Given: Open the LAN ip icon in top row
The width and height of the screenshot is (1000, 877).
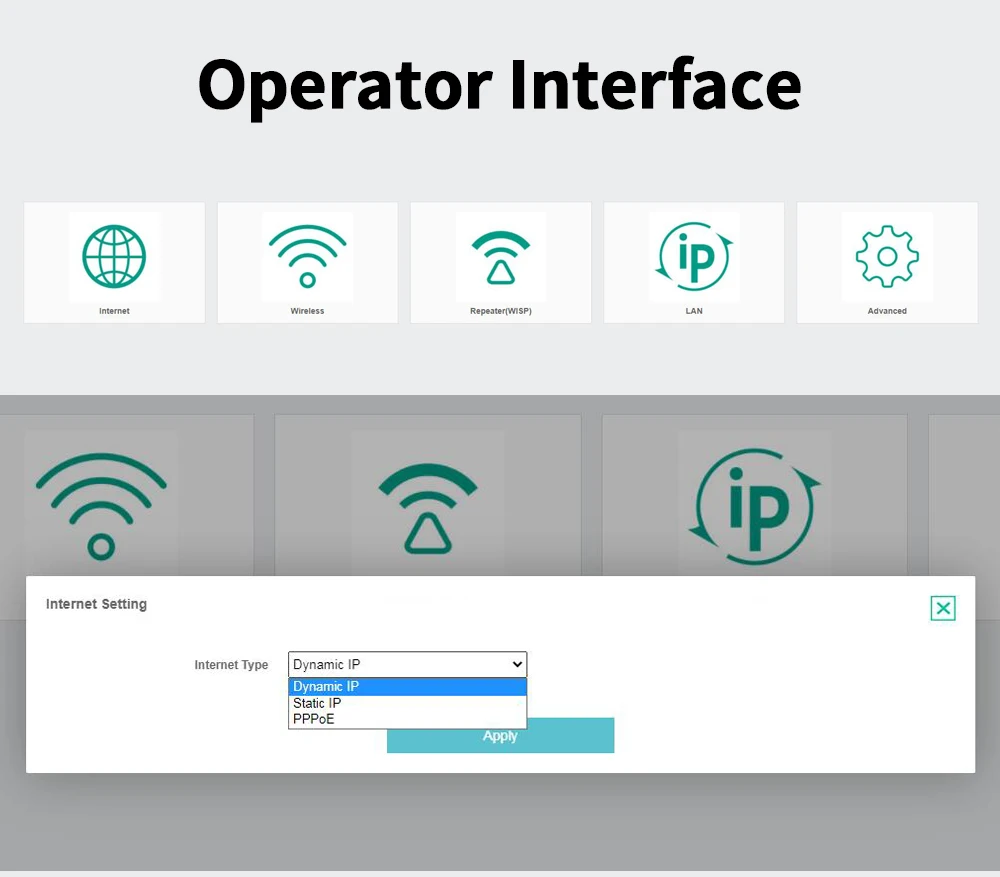Looking at the screenshot, I should tap(694, 256).
